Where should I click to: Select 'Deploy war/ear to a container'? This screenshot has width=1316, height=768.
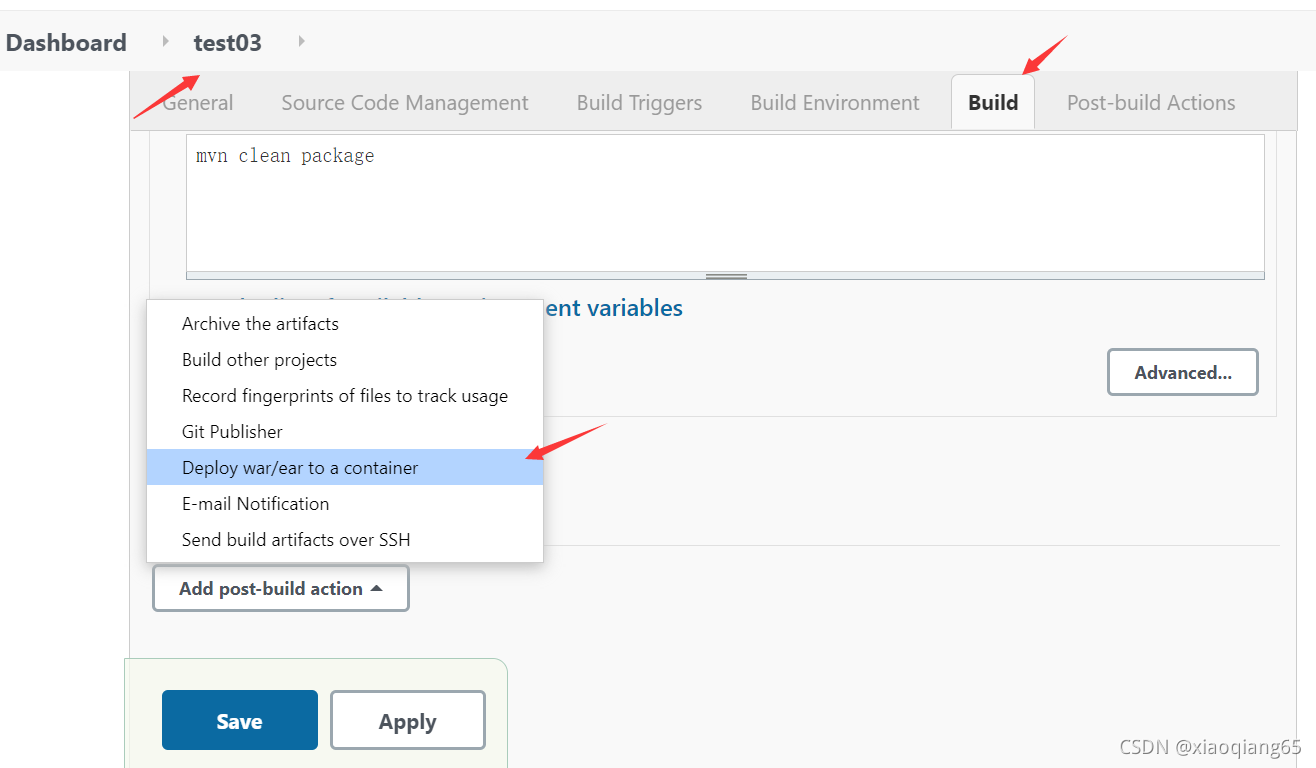click(x=299, y=467)
